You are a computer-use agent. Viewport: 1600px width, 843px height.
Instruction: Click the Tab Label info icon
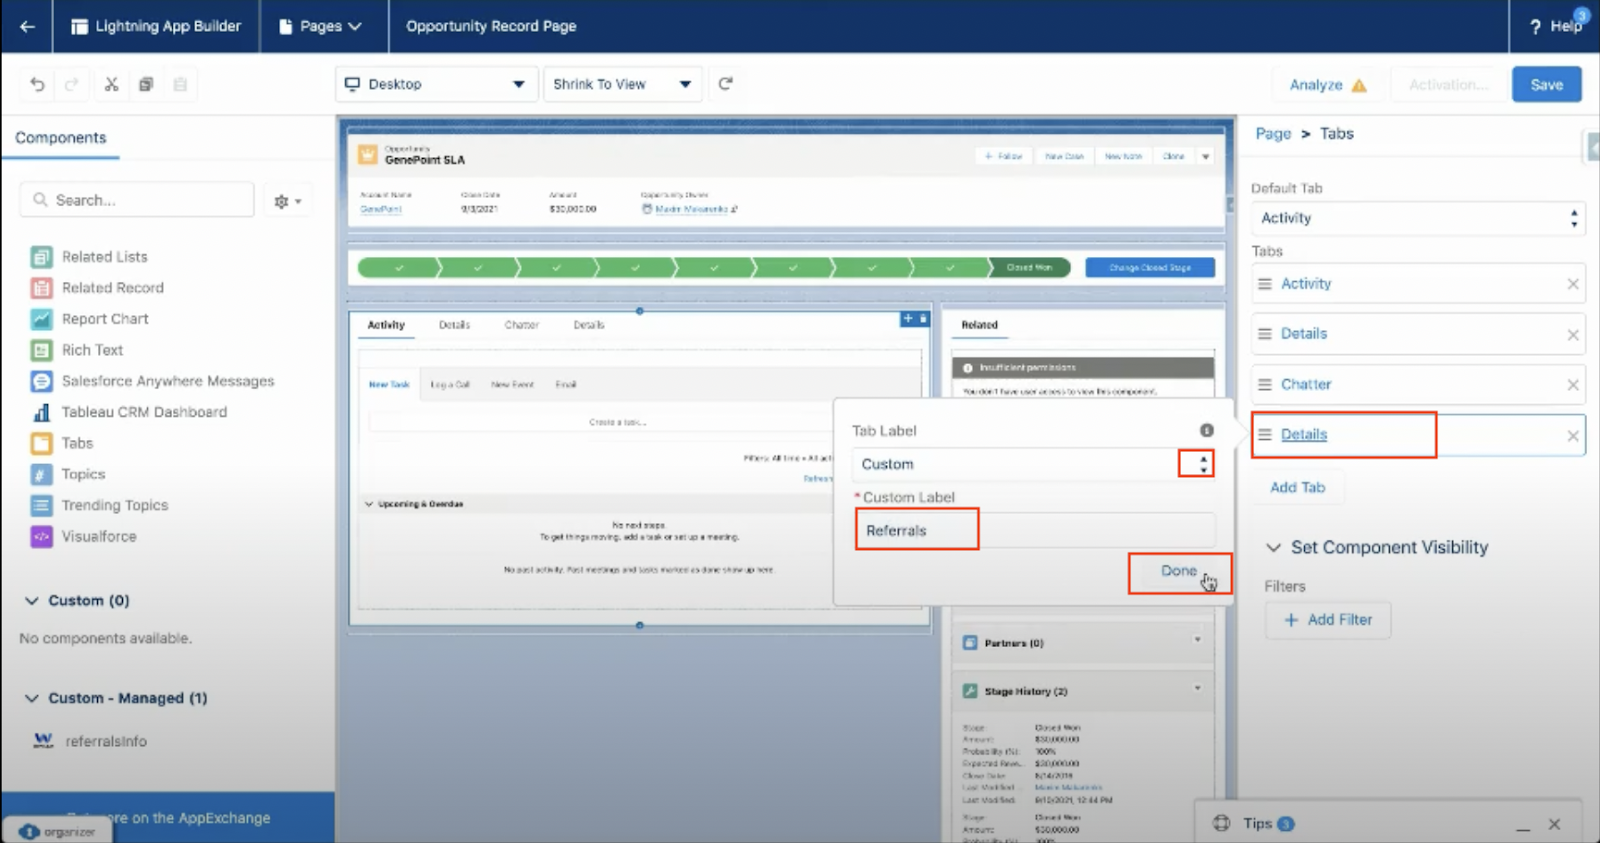pos(1207,430)
